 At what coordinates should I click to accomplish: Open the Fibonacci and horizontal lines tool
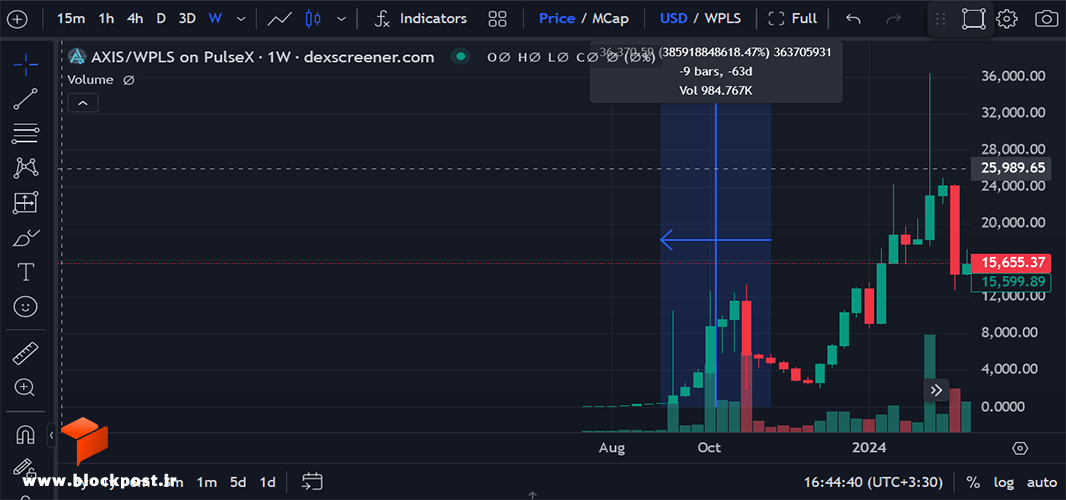pyautogui.click(x=25, y=133)
